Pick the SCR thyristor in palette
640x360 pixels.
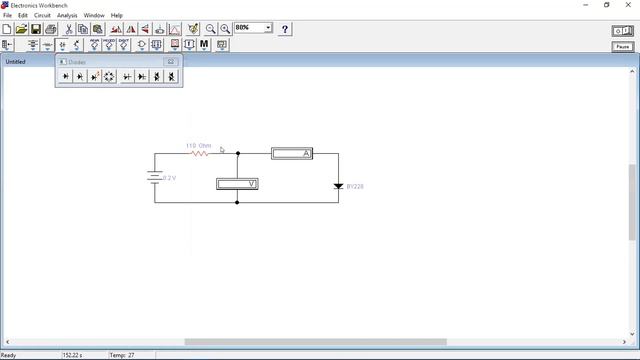[x=142, y=76]
